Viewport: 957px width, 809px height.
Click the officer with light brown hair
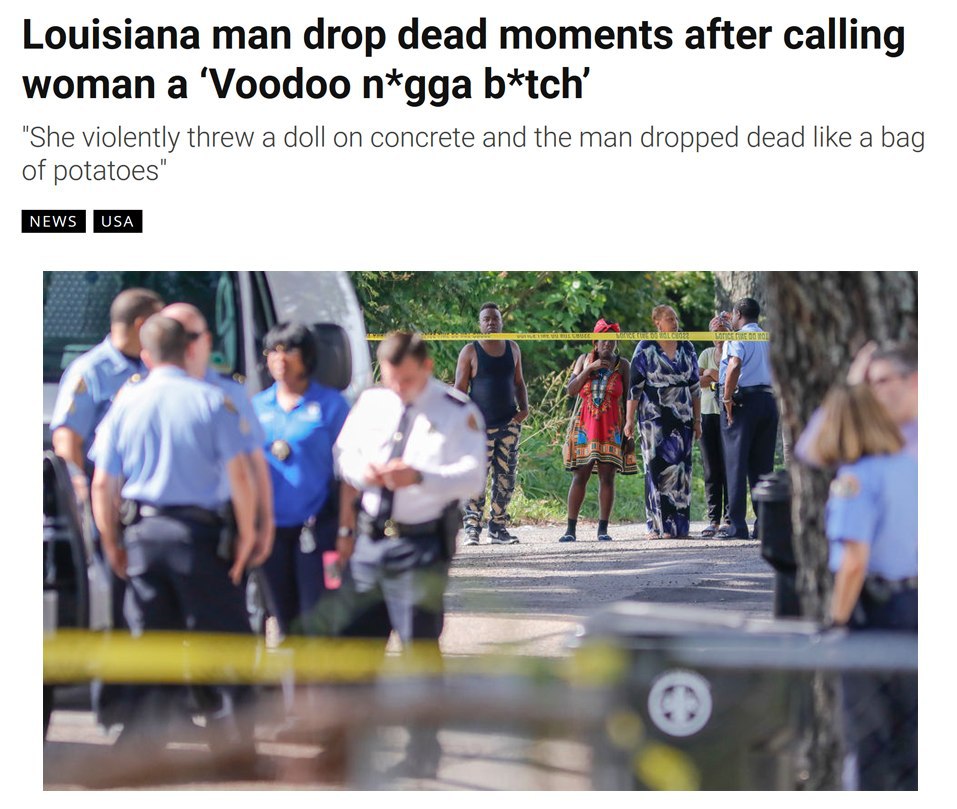pos(867,549)
